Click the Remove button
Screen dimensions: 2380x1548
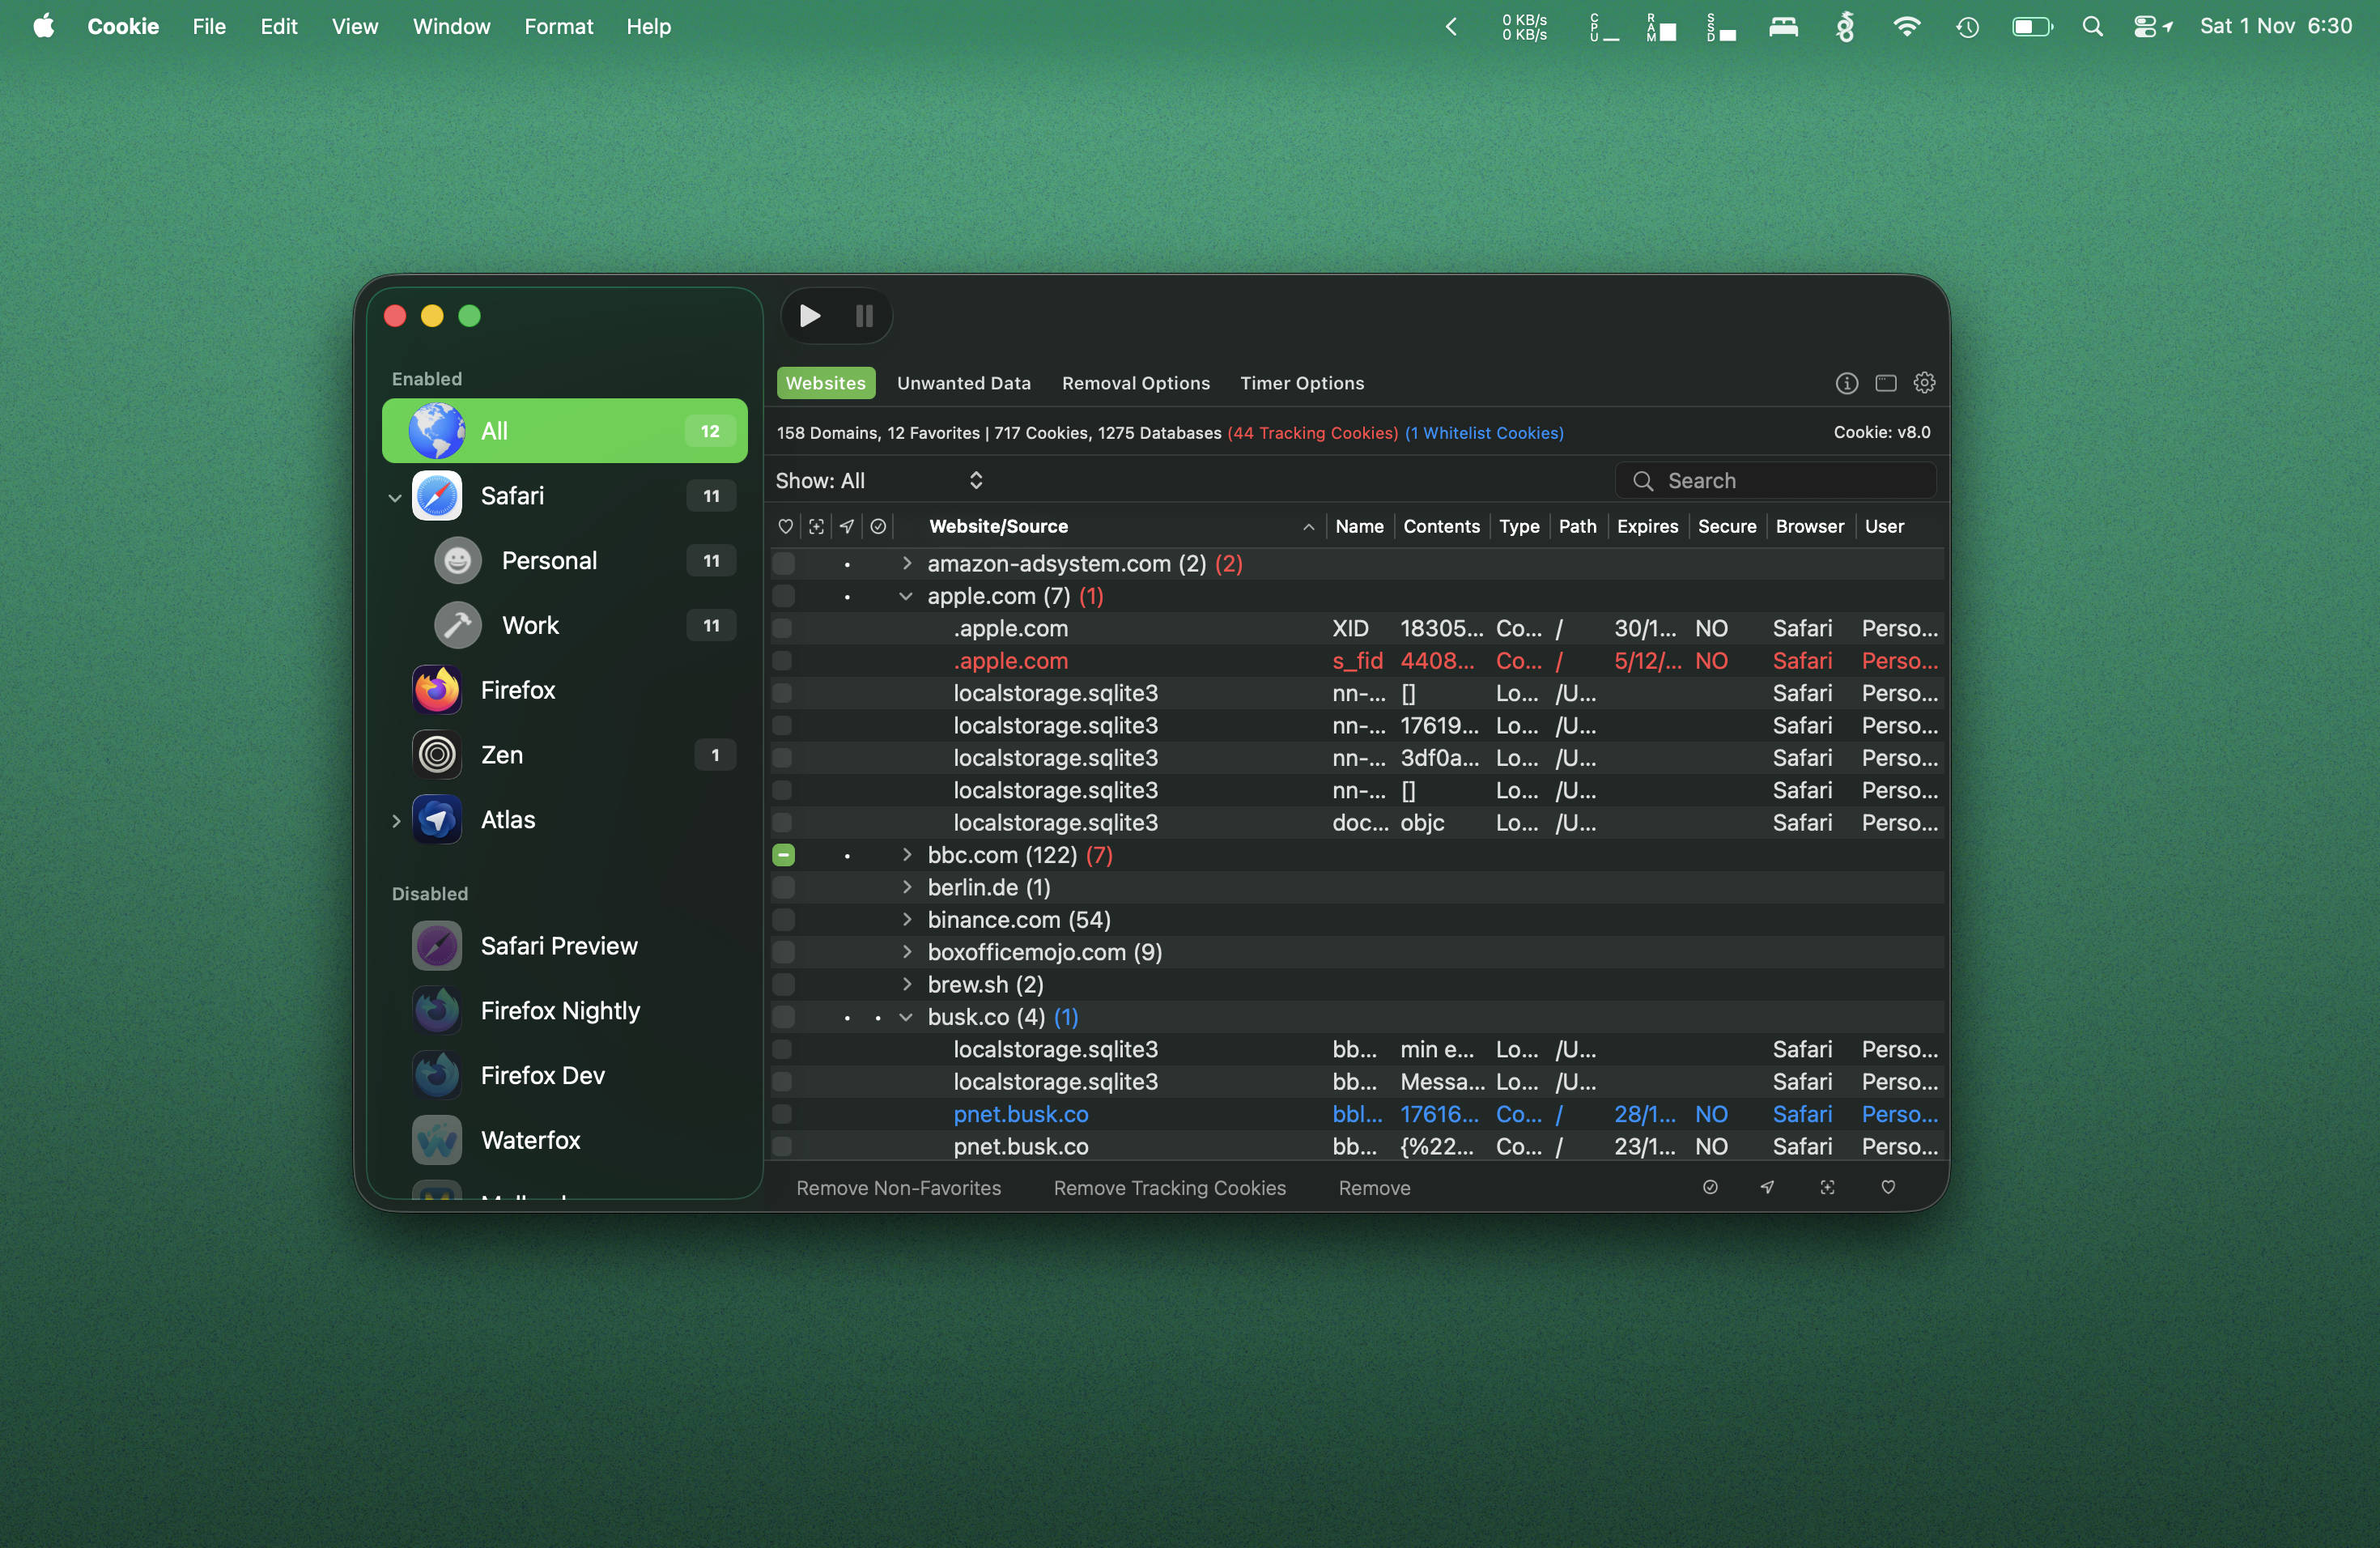[1375, 1188]
